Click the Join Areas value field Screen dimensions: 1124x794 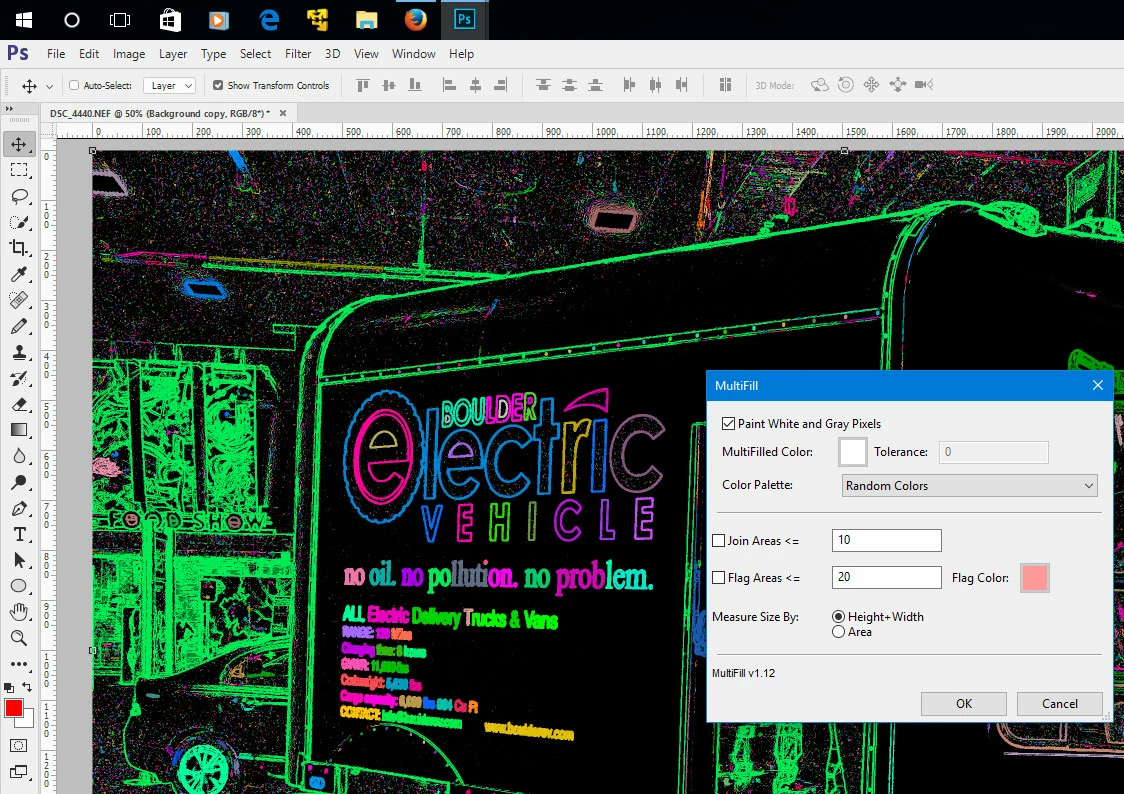click(x=886, y=540)
